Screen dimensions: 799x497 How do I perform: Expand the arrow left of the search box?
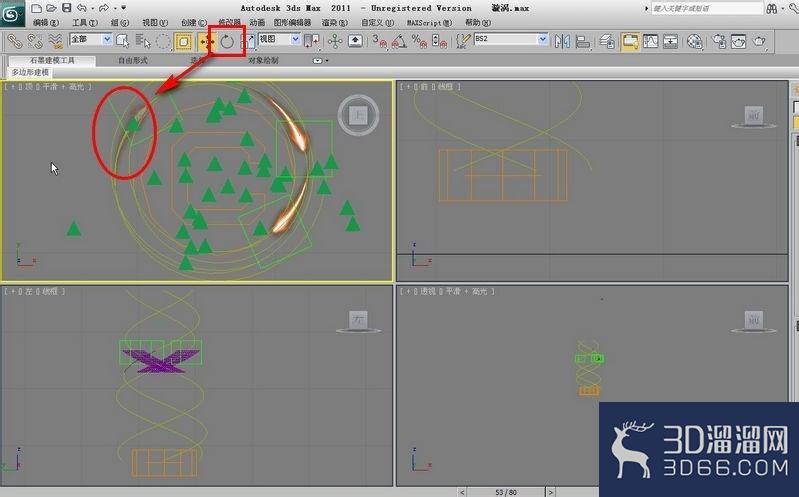point(647,9)
